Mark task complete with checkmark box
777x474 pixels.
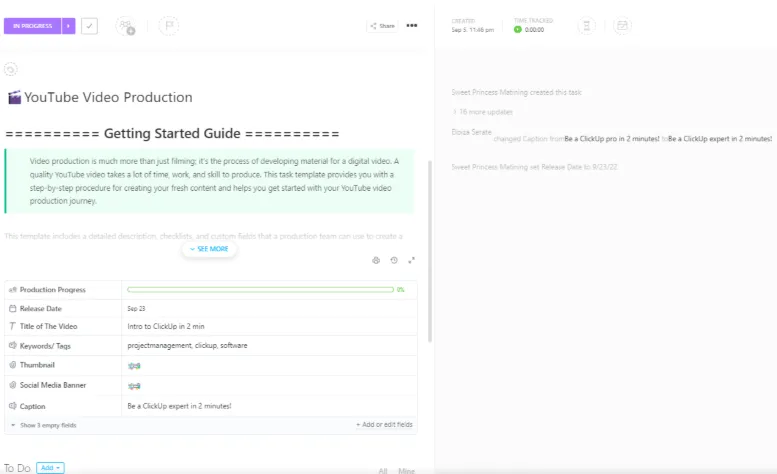pos(89,26)
